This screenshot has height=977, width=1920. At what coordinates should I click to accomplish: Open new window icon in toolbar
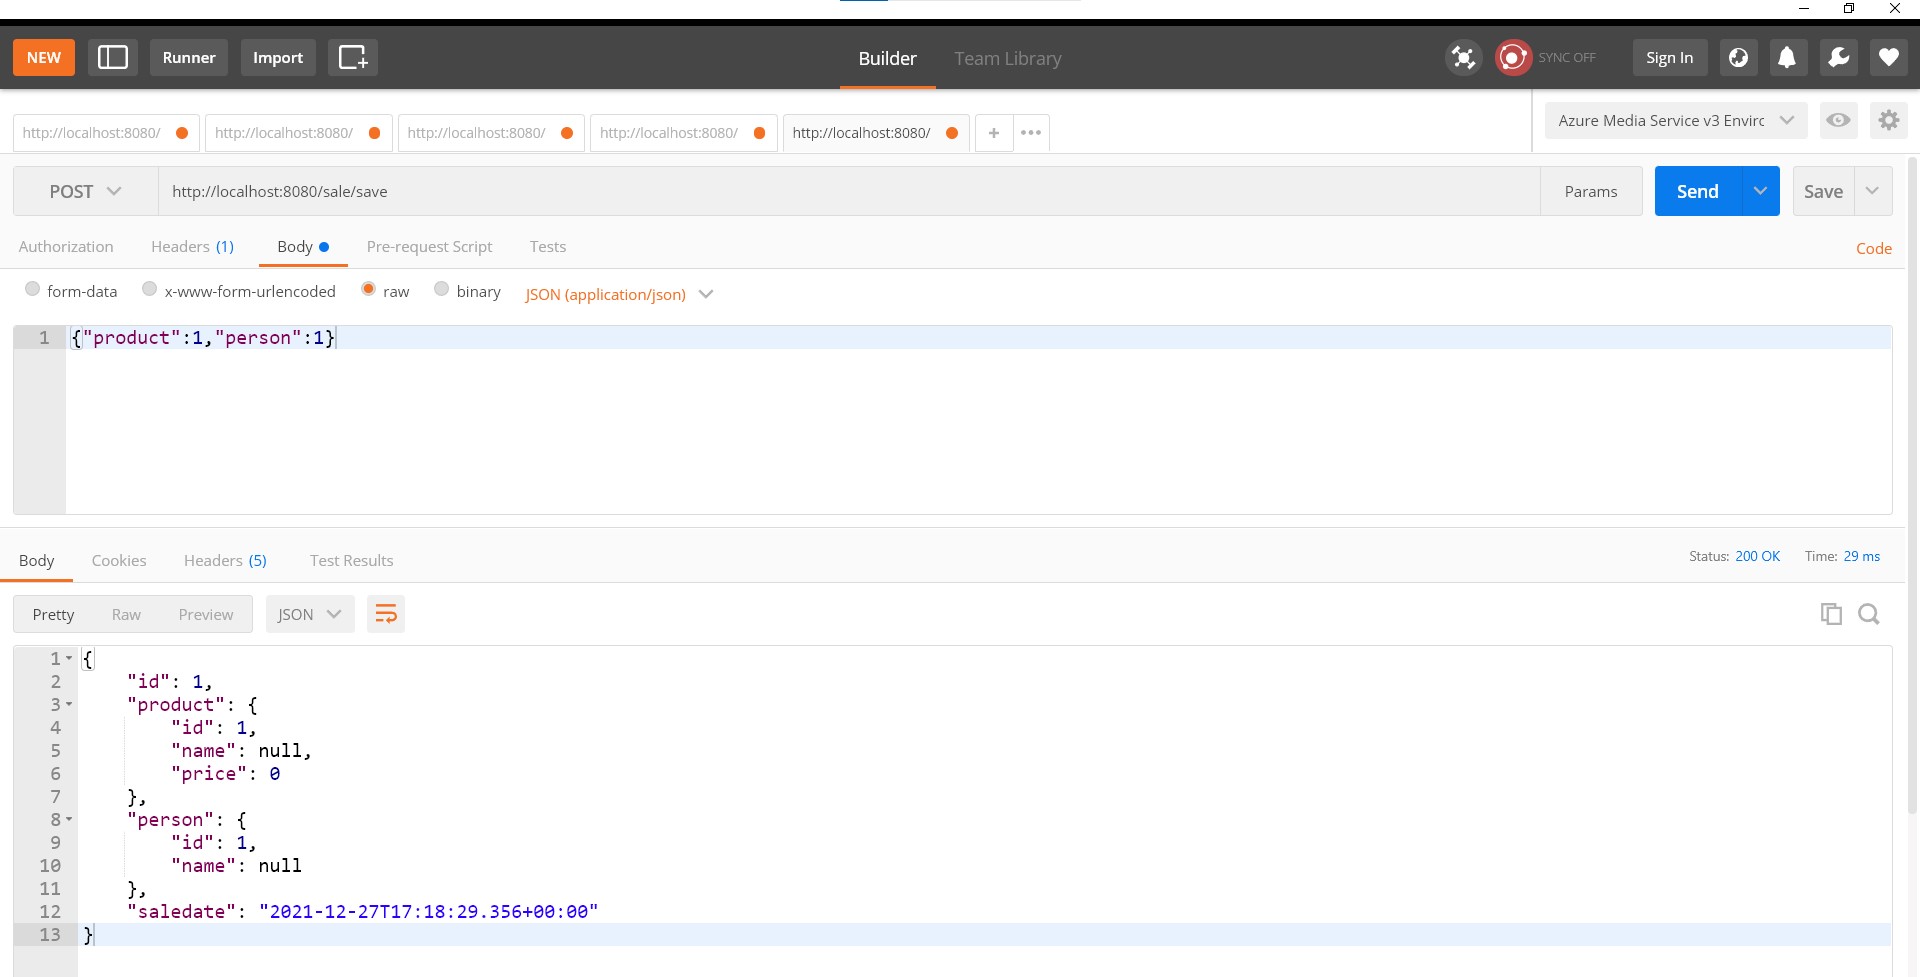coord(353,58)
